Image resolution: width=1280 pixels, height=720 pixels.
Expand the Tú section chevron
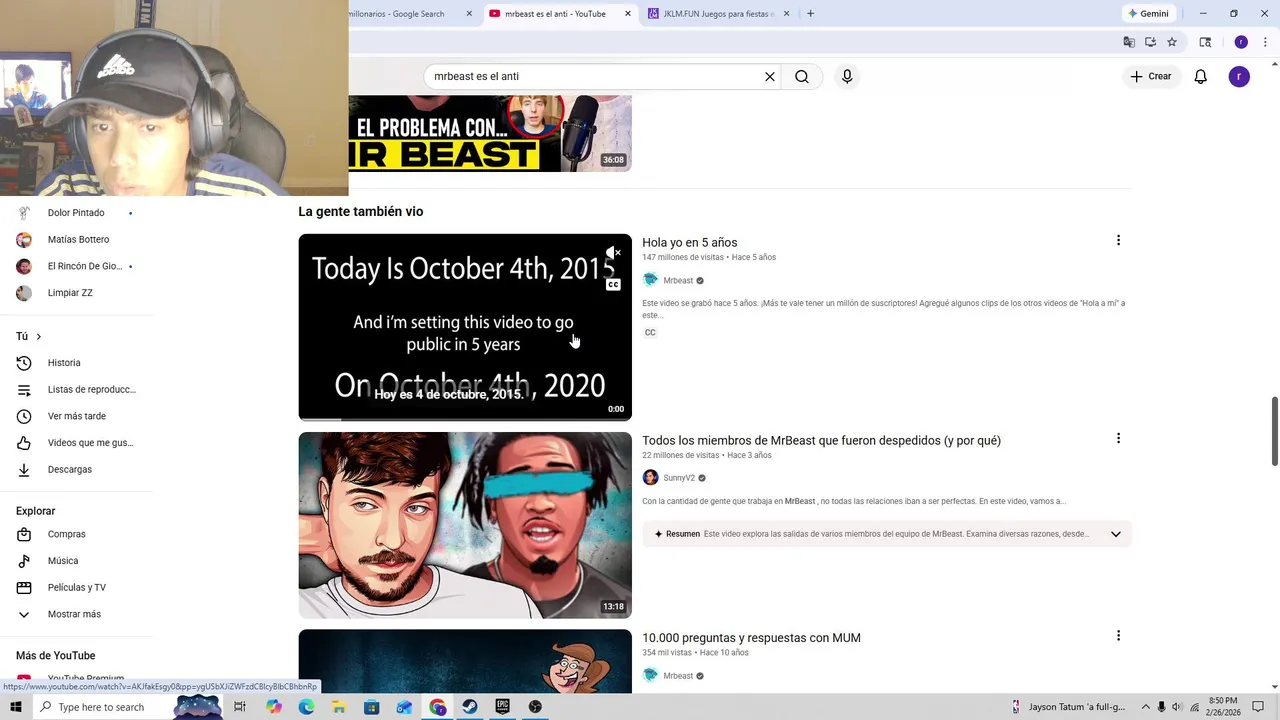(38, 337)
